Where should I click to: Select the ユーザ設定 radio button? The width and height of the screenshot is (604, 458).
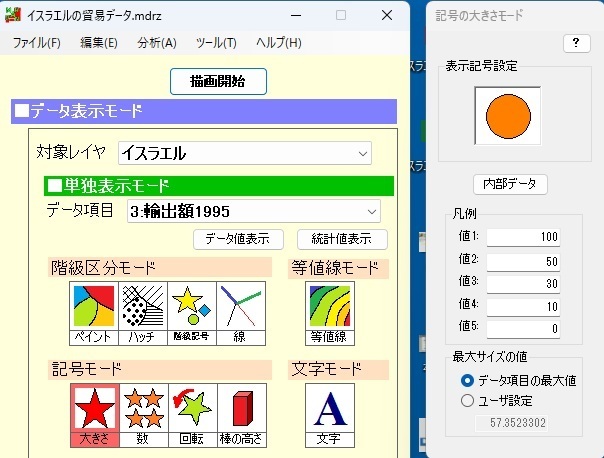coord(467,401)
